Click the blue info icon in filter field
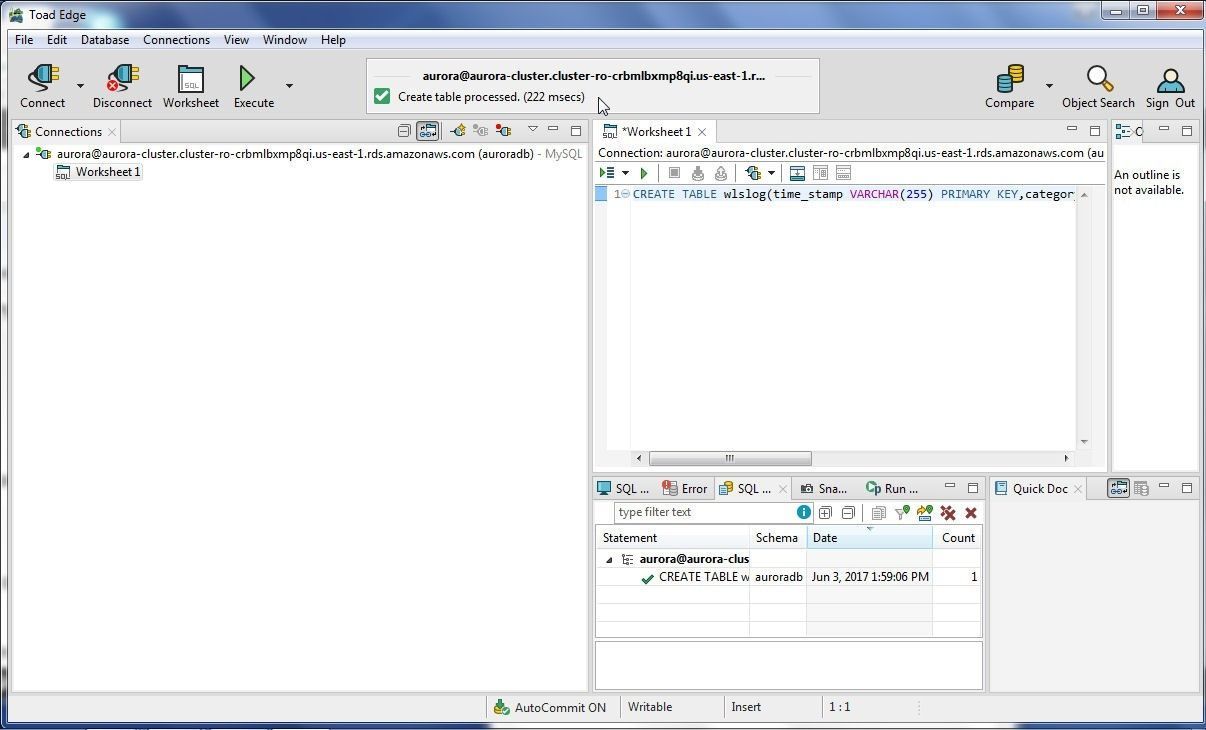 click(803, 512)
